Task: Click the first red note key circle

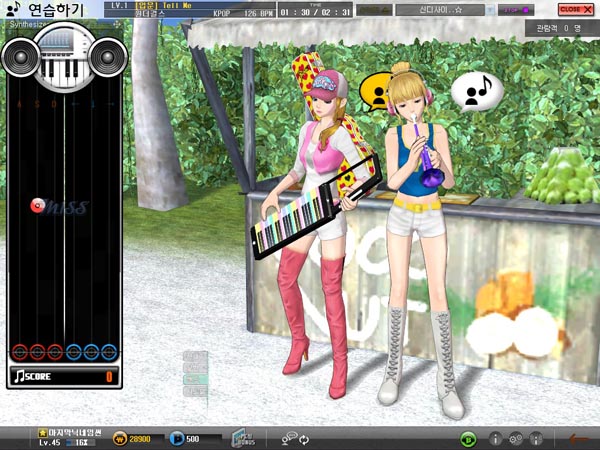Action: (x=19, y=351)
